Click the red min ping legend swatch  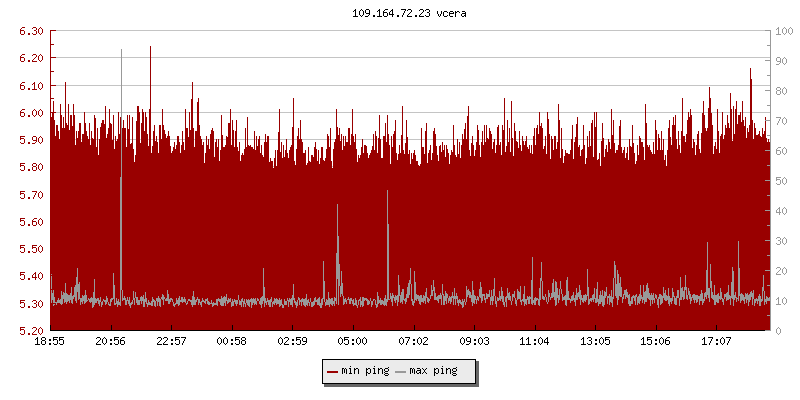coord(332,371)
